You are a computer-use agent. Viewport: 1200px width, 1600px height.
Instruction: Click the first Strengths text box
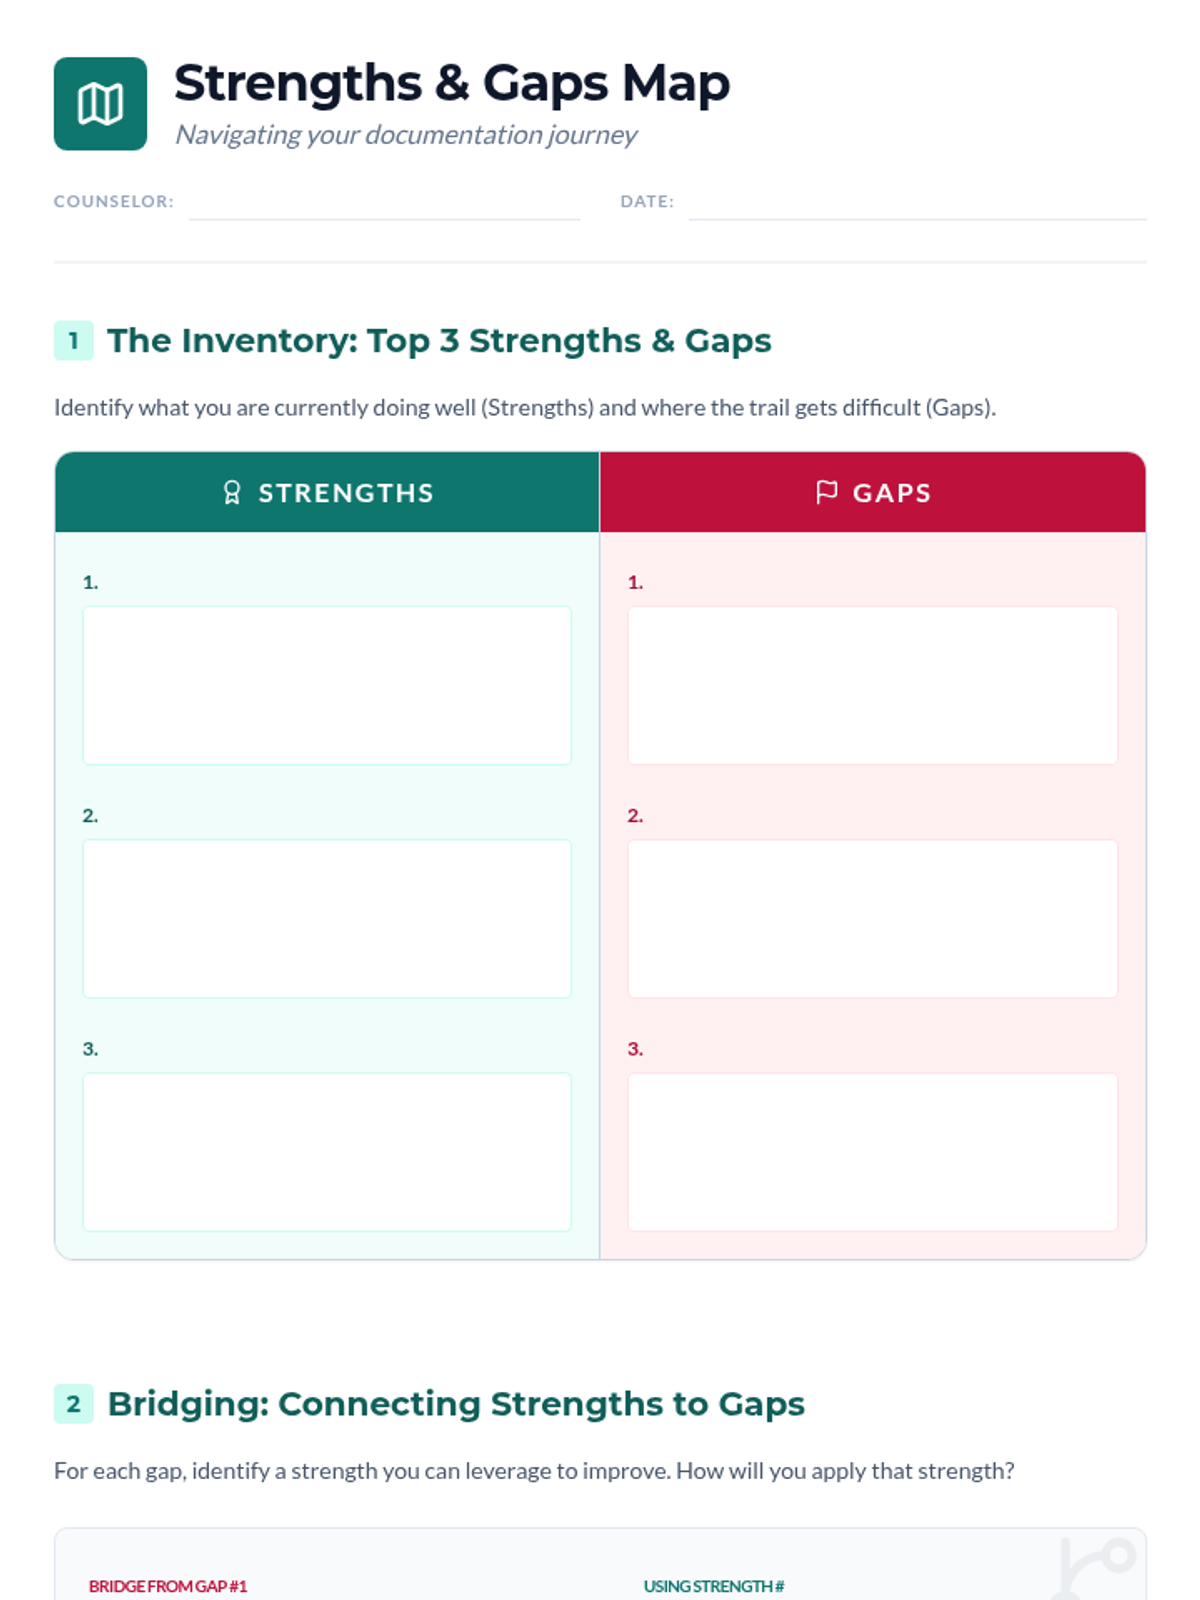point(327,685)
